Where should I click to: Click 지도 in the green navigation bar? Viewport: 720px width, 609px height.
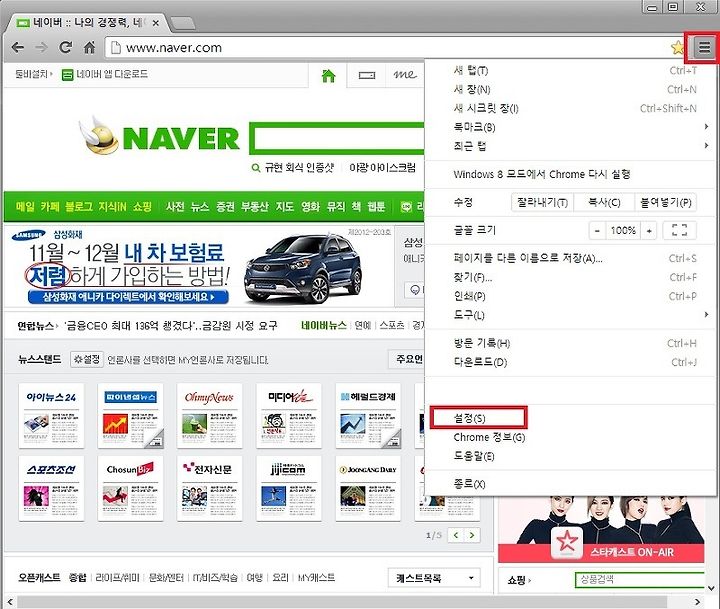[x=285, y=207]
